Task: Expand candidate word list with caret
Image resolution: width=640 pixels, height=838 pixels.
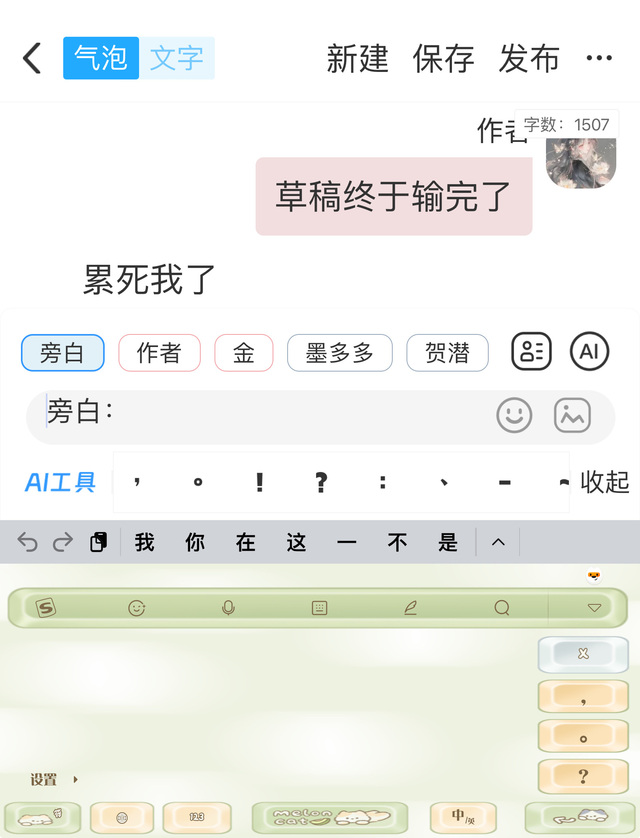Action: [x=498, y=542]
